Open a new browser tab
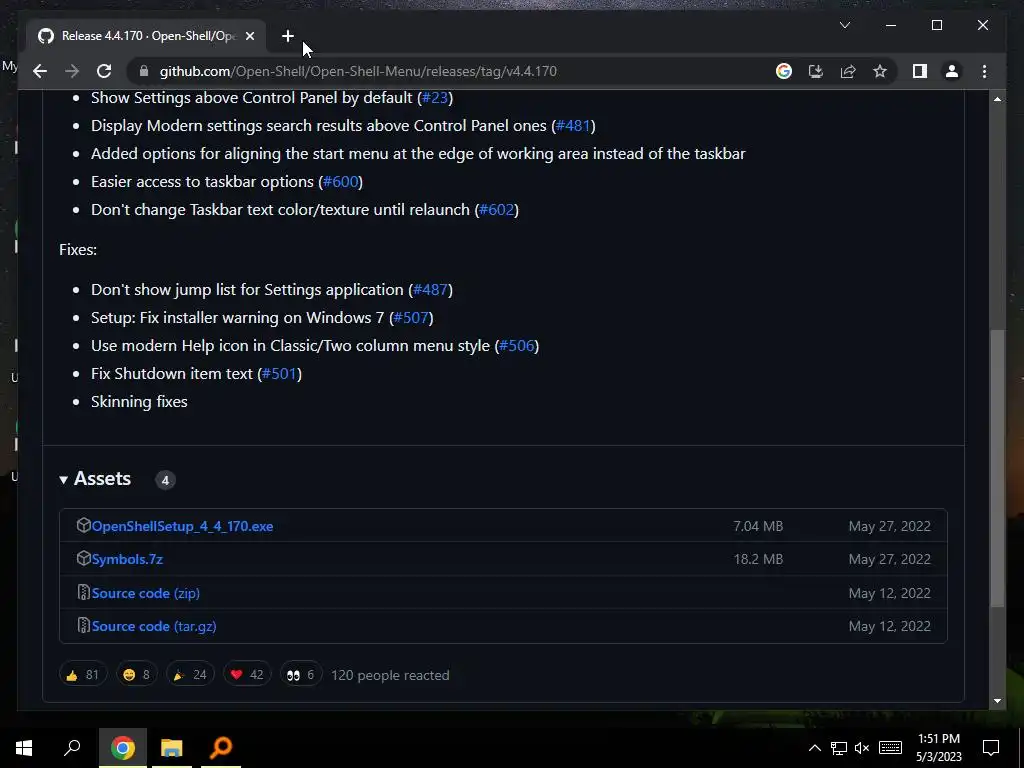The width and height of the screenshot is (1024, 768). (287, 36)
